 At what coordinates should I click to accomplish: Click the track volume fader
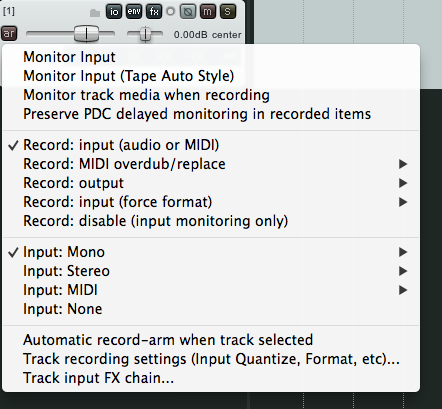(86, 34)
